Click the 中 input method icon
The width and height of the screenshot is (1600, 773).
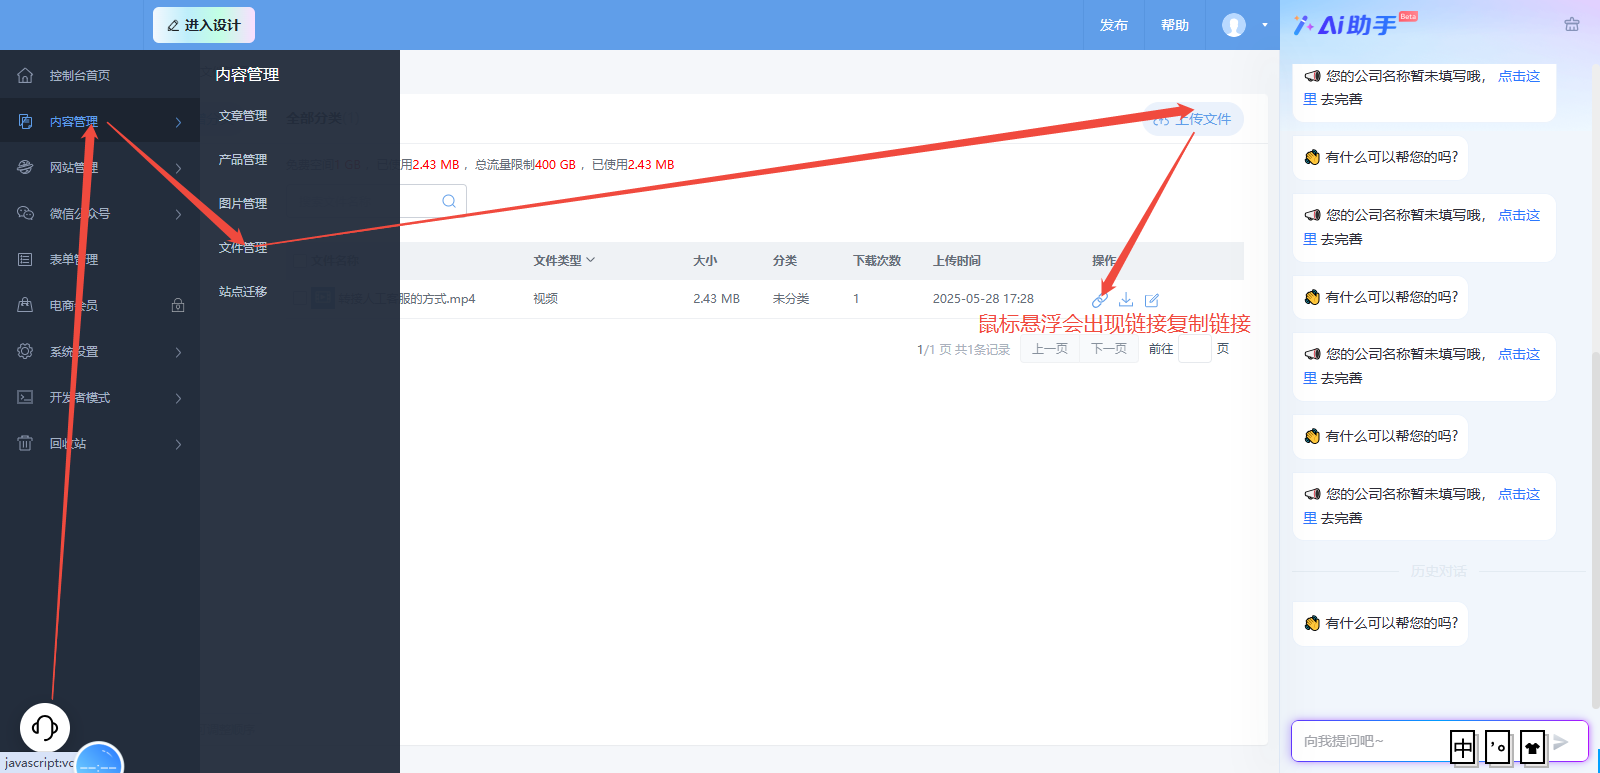1463,747
